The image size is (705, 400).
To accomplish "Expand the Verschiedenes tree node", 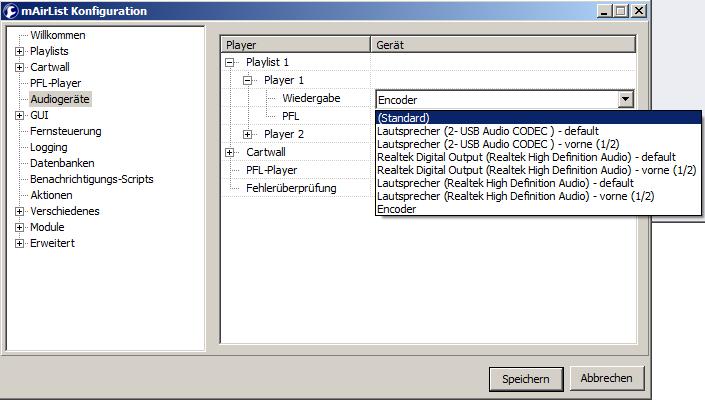I will click(19, 211).
